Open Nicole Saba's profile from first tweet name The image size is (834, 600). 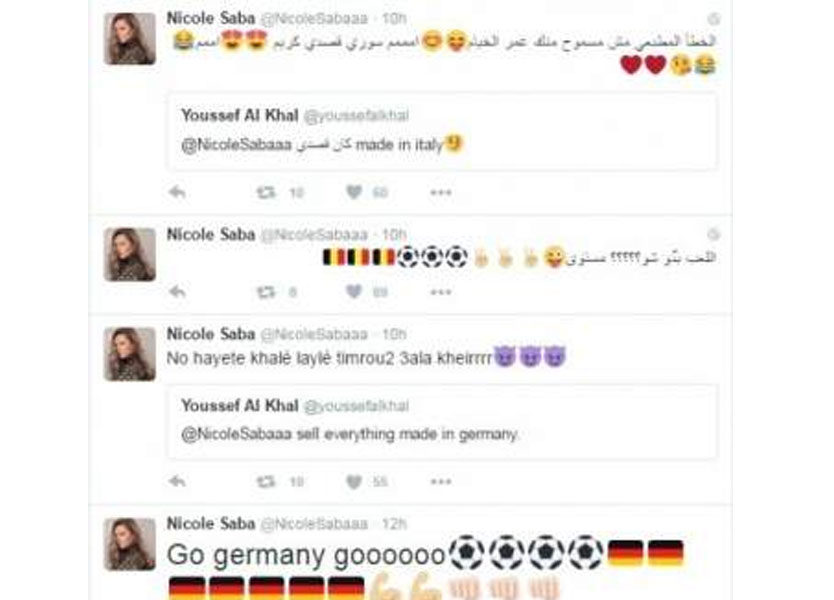coord(211,18)
